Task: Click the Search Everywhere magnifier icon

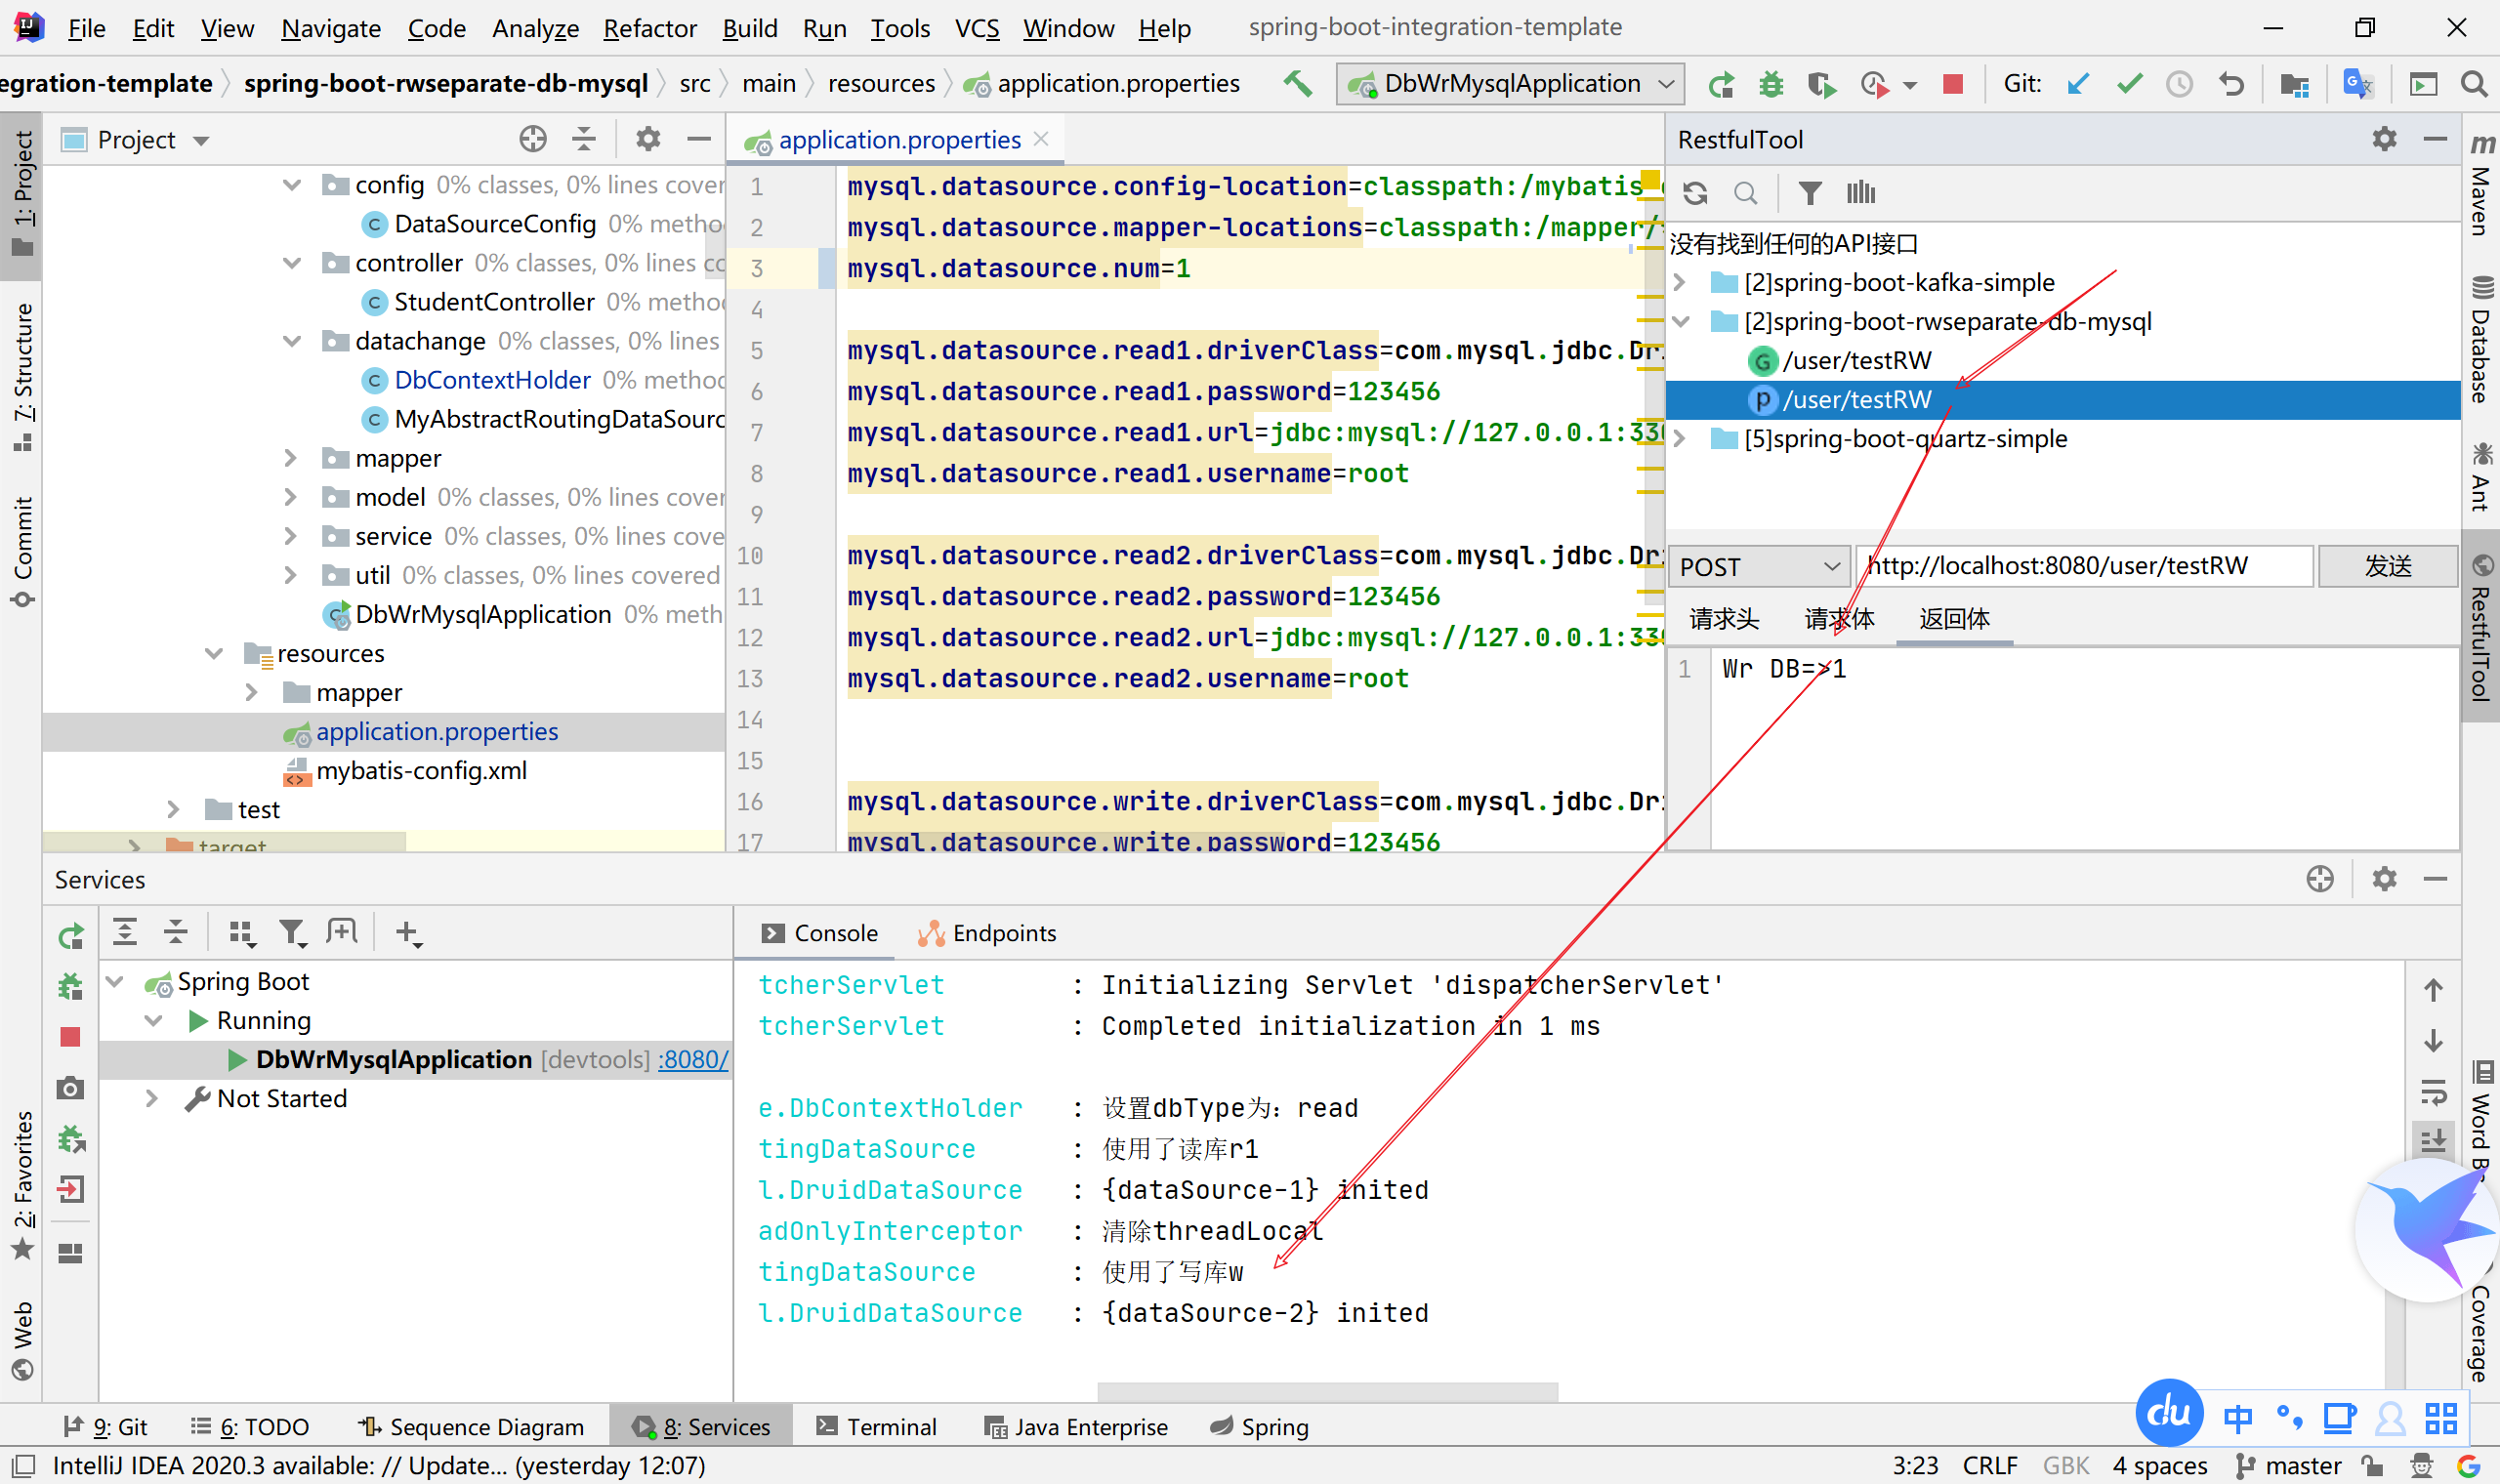Action: (2474, 84)
